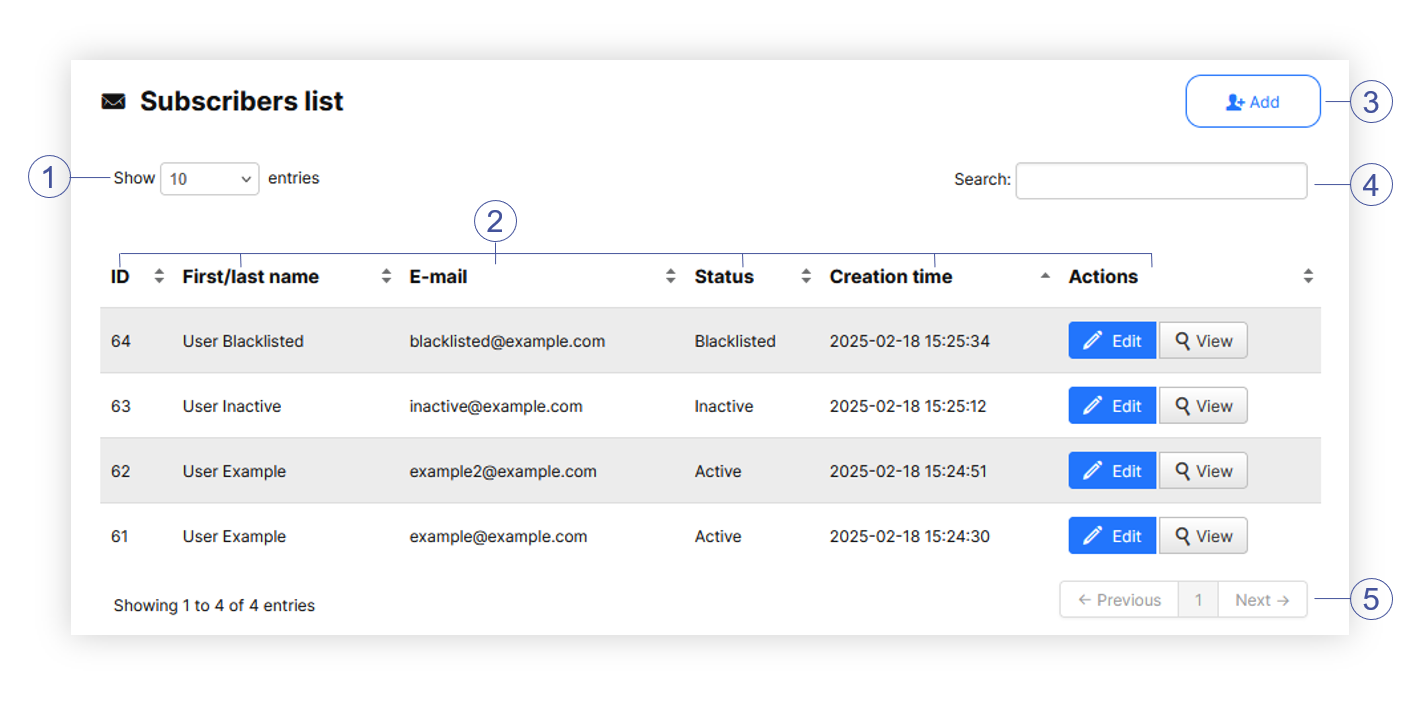Edit the inactive@example.com subscriber
1414x703 pixels.
tap(1111, 406)
